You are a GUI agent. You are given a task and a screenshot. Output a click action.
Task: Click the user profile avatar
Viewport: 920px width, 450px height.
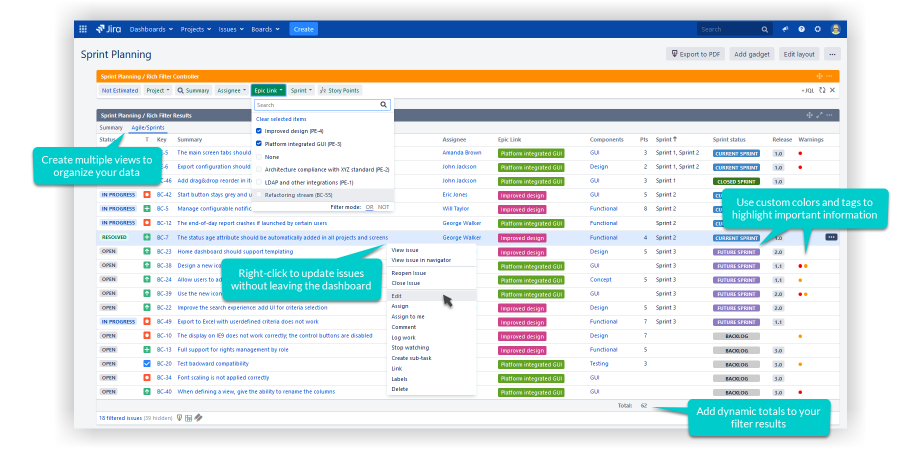[x=835, y=29]
